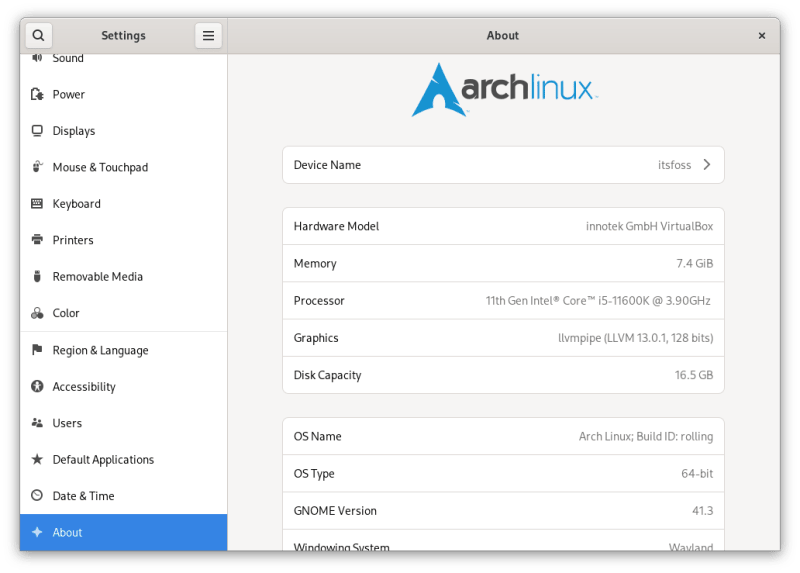Open Sound settings at top of sidebar

[x=68, y=59]
